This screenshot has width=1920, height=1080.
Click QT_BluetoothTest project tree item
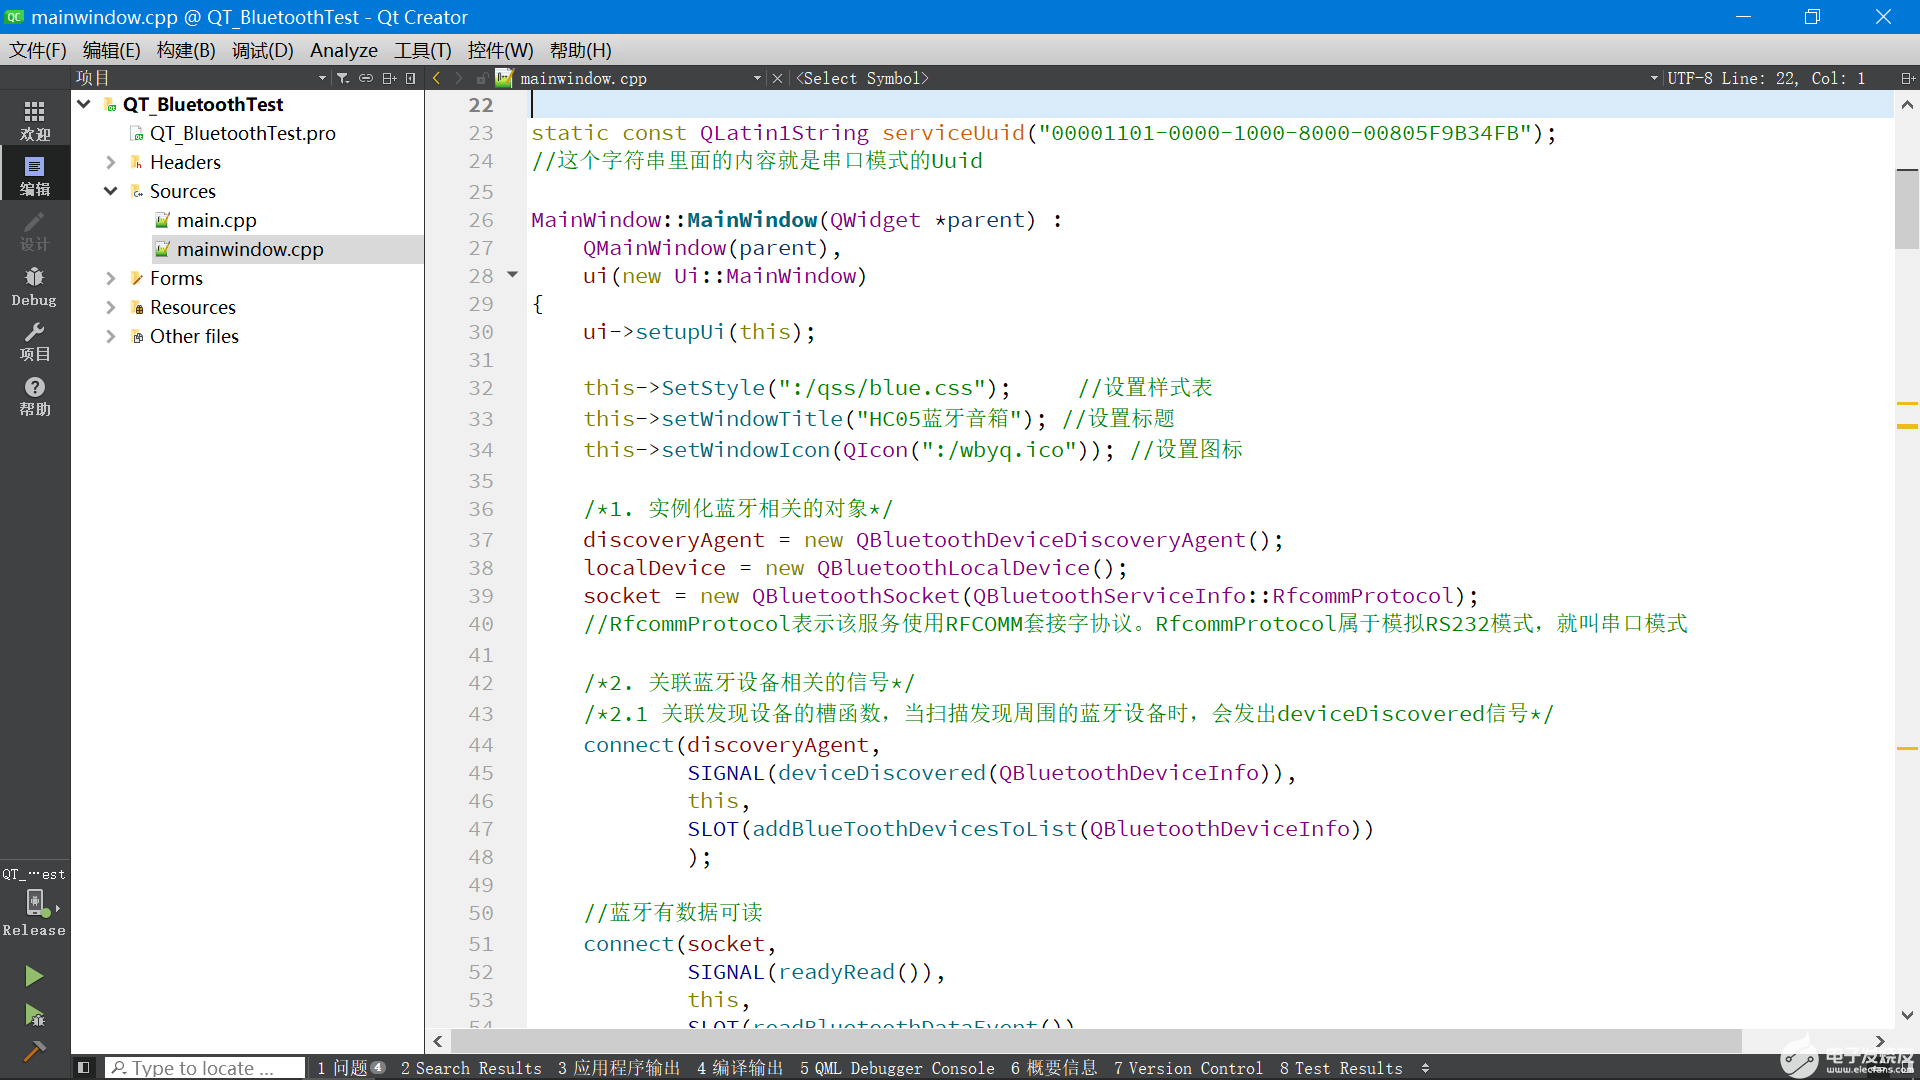[203, 104]
